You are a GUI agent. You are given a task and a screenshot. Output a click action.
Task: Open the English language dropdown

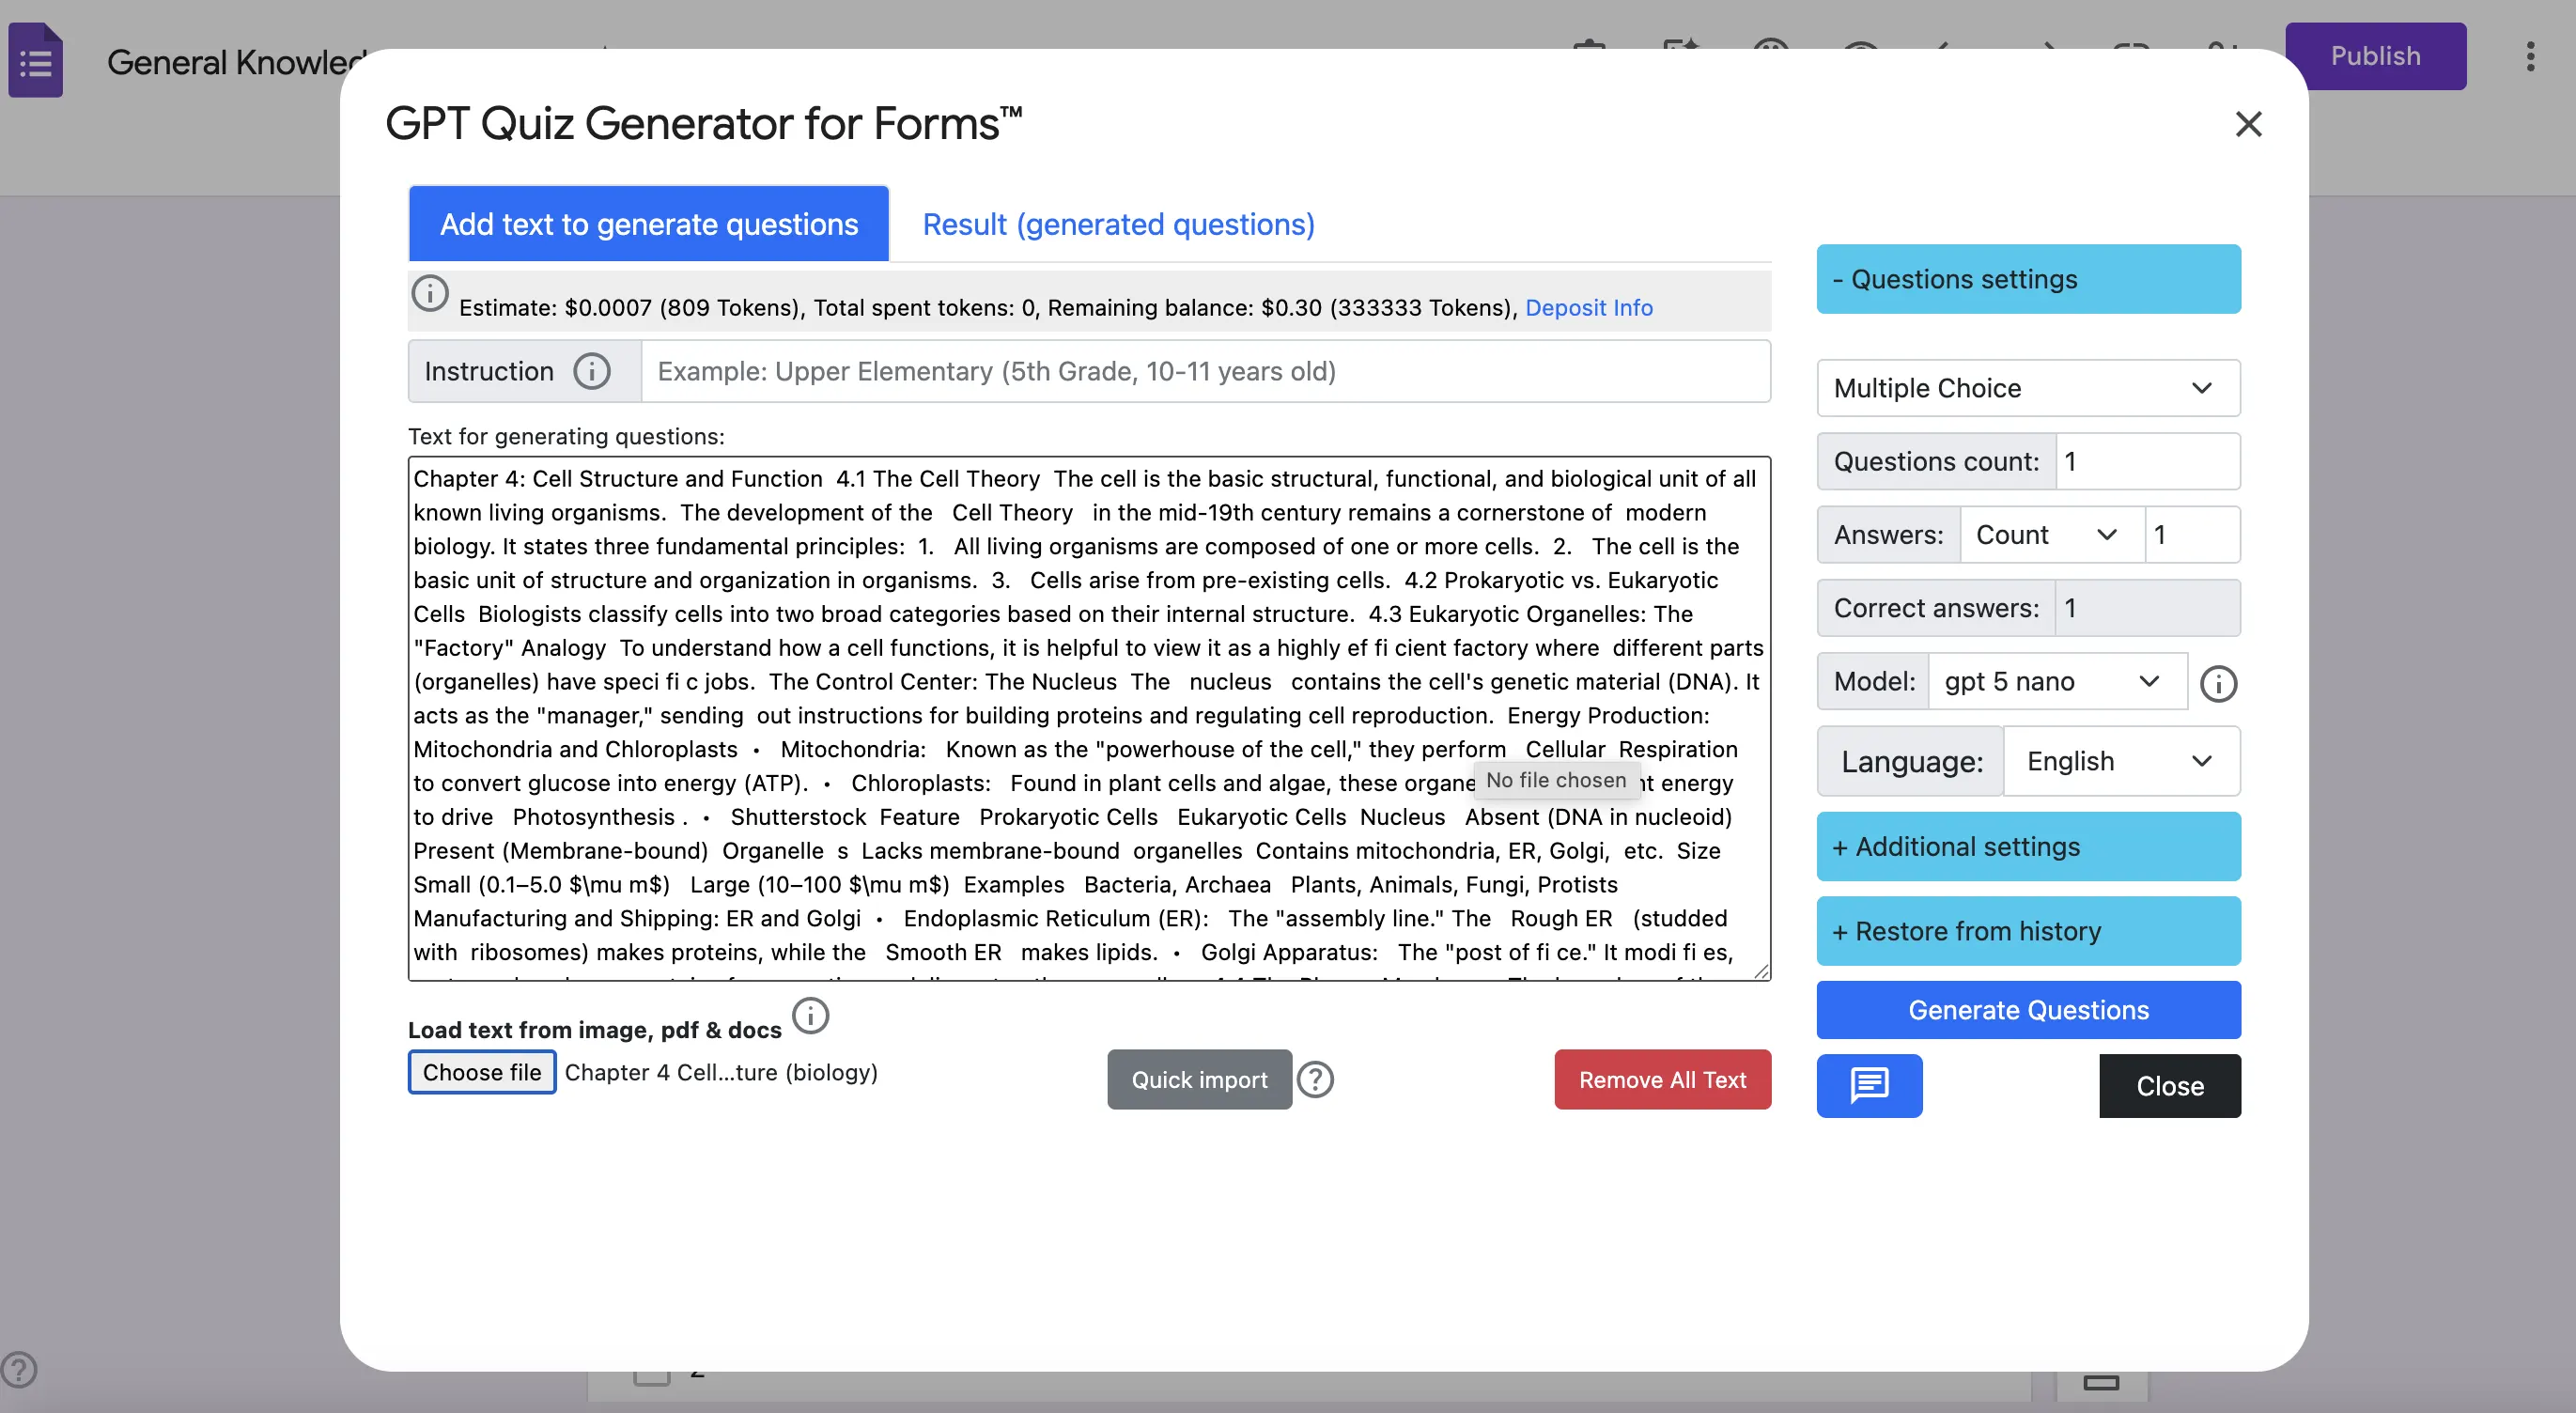(x=2119, y=761)
